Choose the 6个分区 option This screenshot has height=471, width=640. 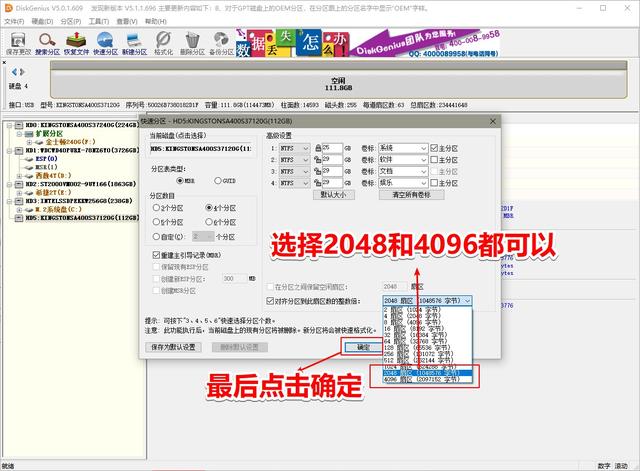click(x=209, y=222)
